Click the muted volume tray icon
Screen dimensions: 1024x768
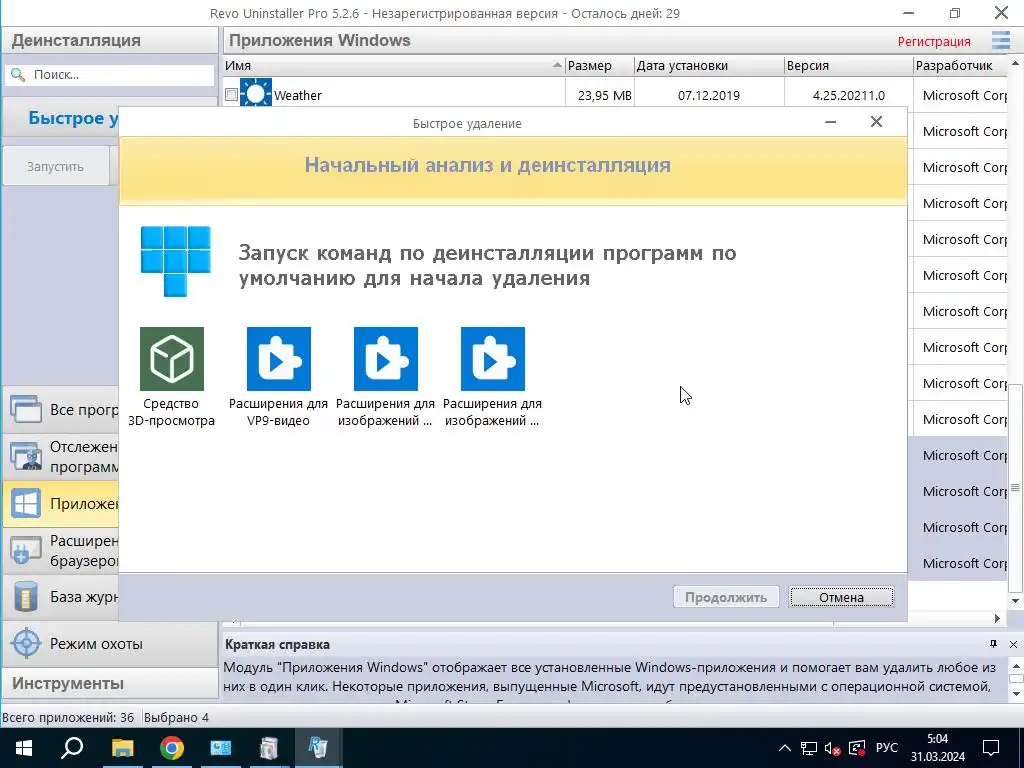click(832, 748)
